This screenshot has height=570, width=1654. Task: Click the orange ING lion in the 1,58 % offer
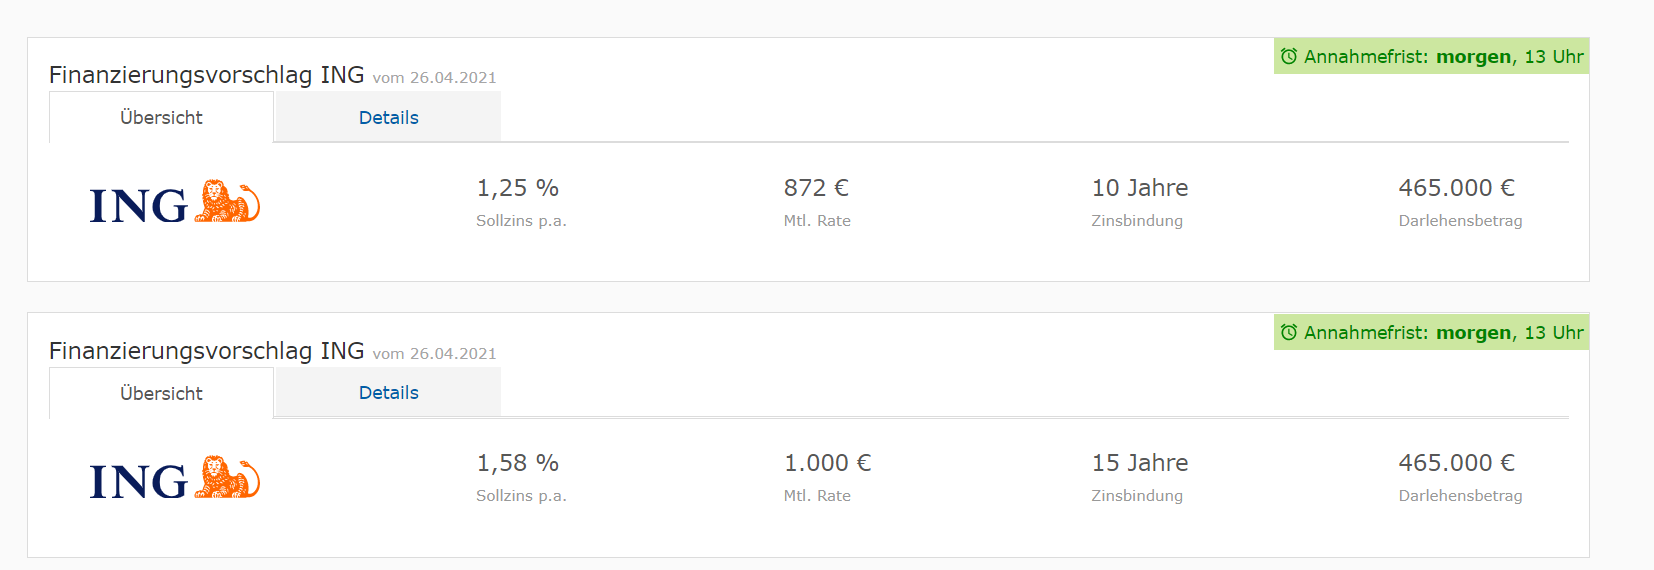tap(227, 478)
